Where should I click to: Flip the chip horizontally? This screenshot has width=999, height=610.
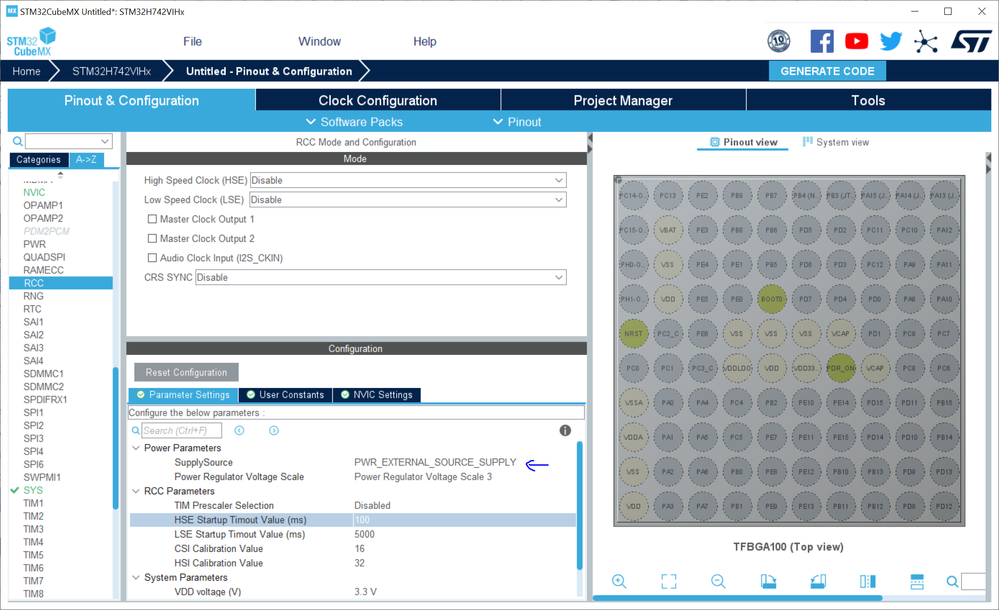click(868, 581)
